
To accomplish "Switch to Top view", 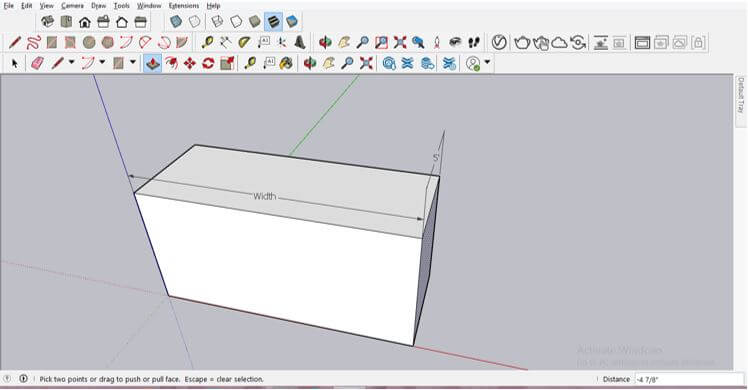I will click(66, 21).
